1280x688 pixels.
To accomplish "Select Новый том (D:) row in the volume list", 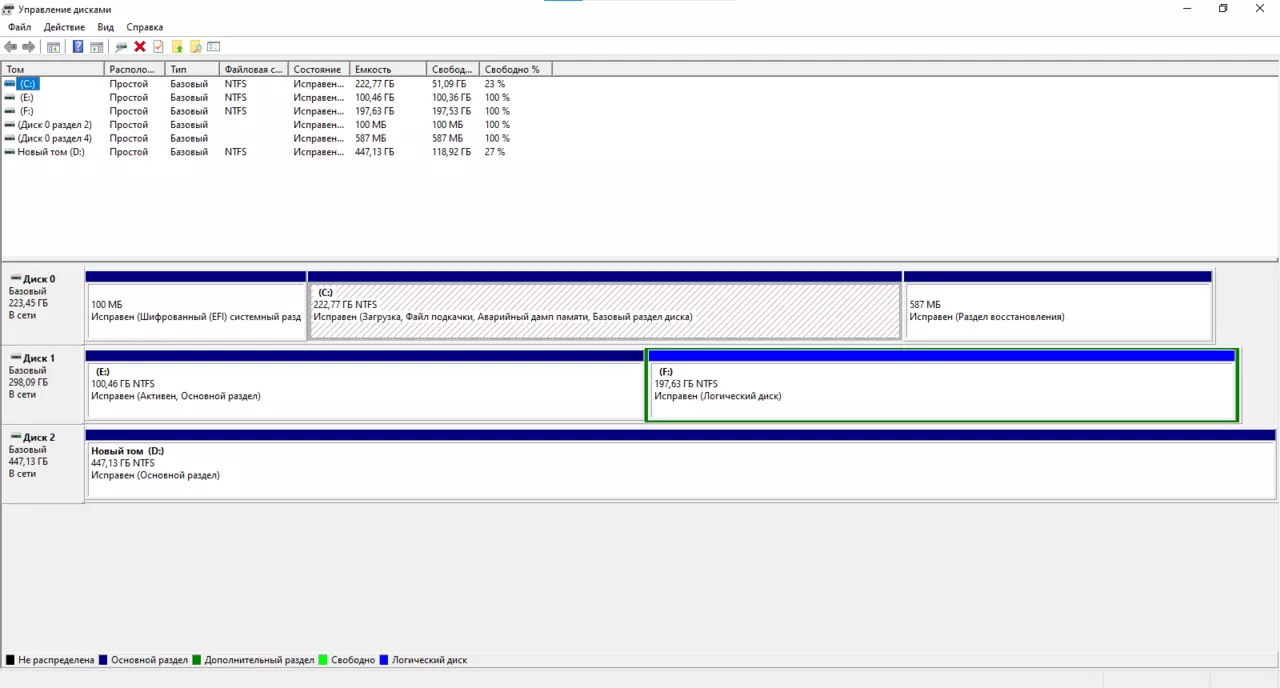I will click(x=50, y=152).
